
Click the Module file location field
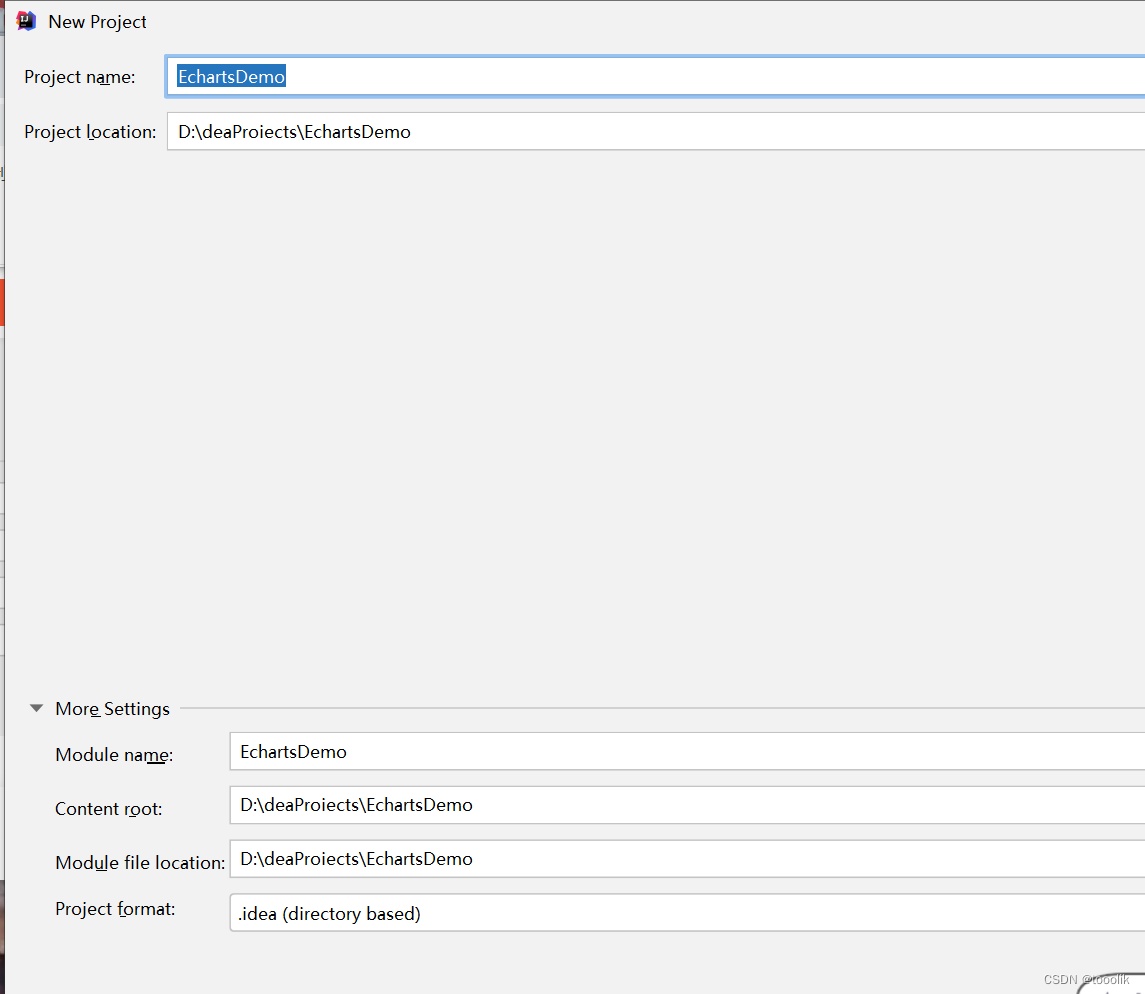pos(686,859)
